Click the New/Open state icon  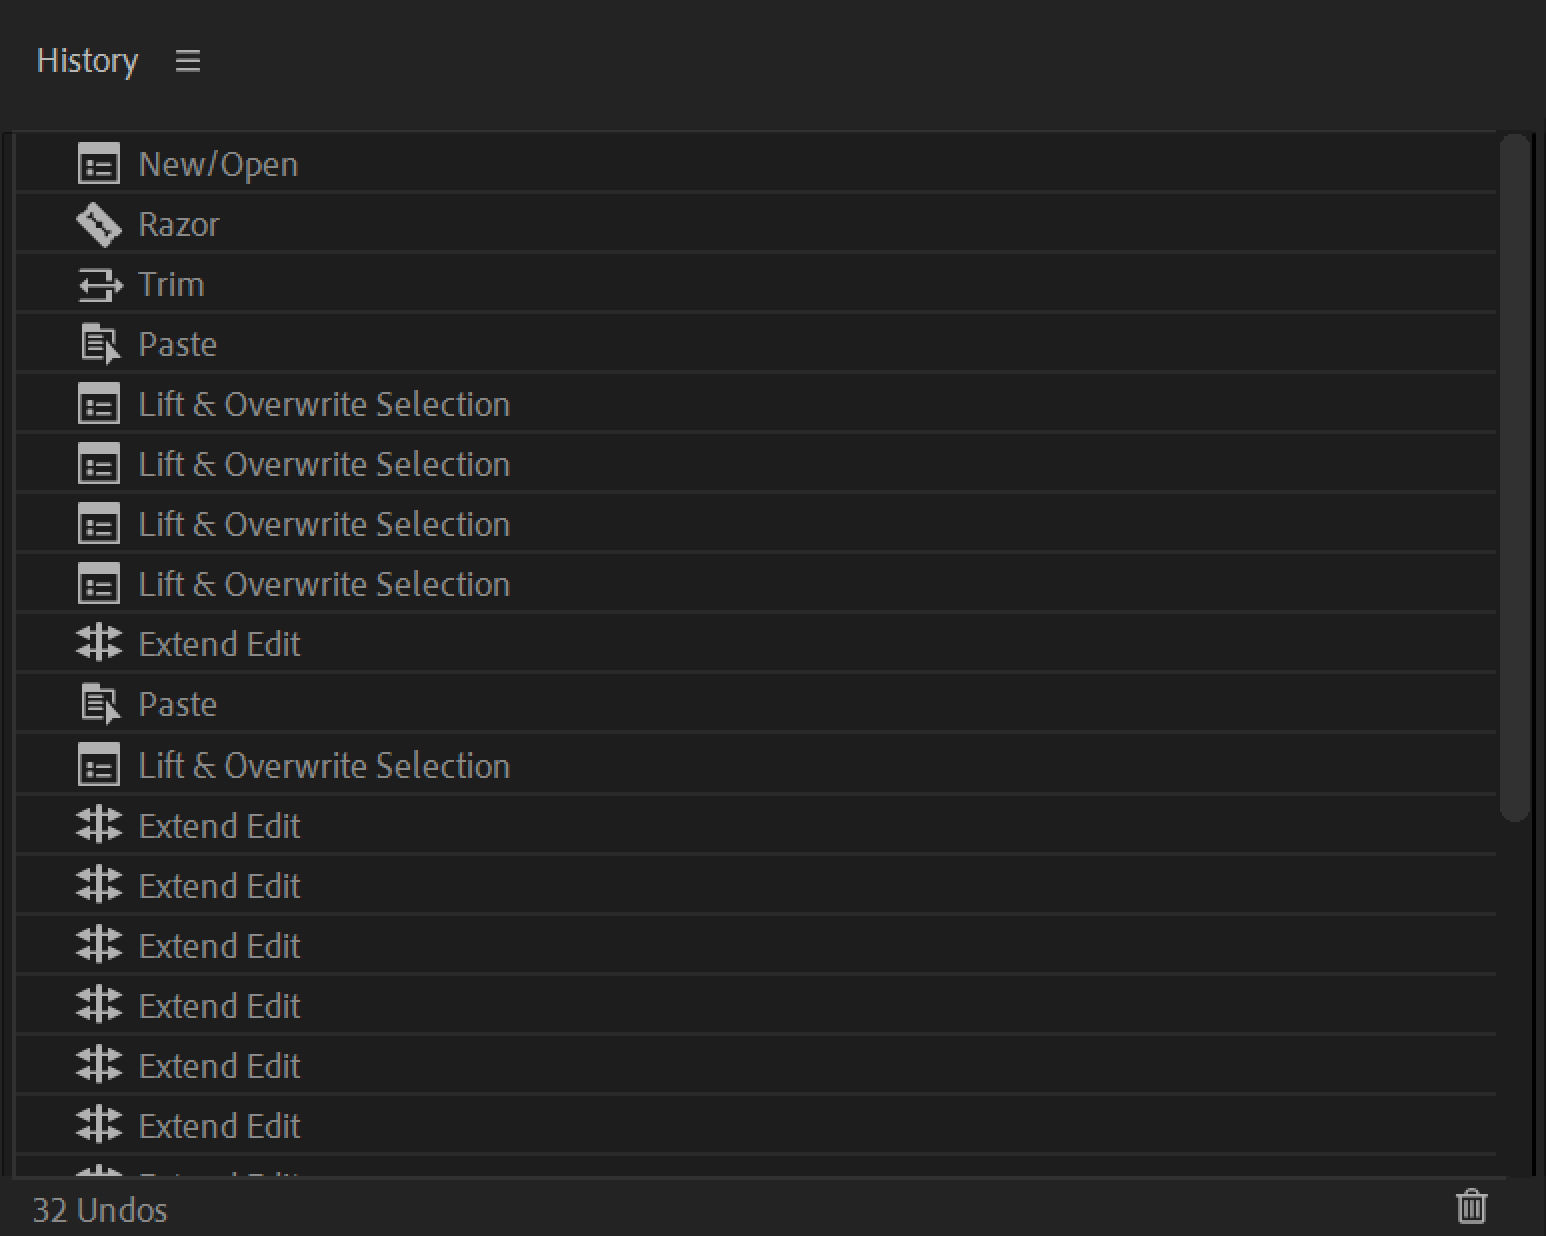coord(98,164)
